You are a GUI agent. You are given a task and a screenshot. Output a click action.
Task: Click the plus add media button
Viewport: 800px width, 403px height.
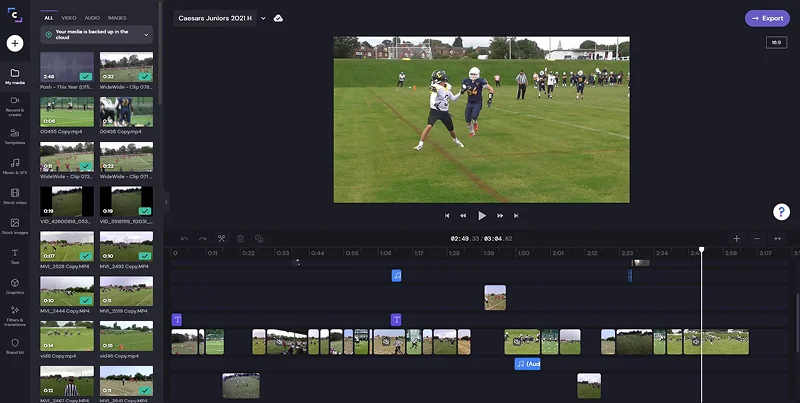tap(15, 43)
